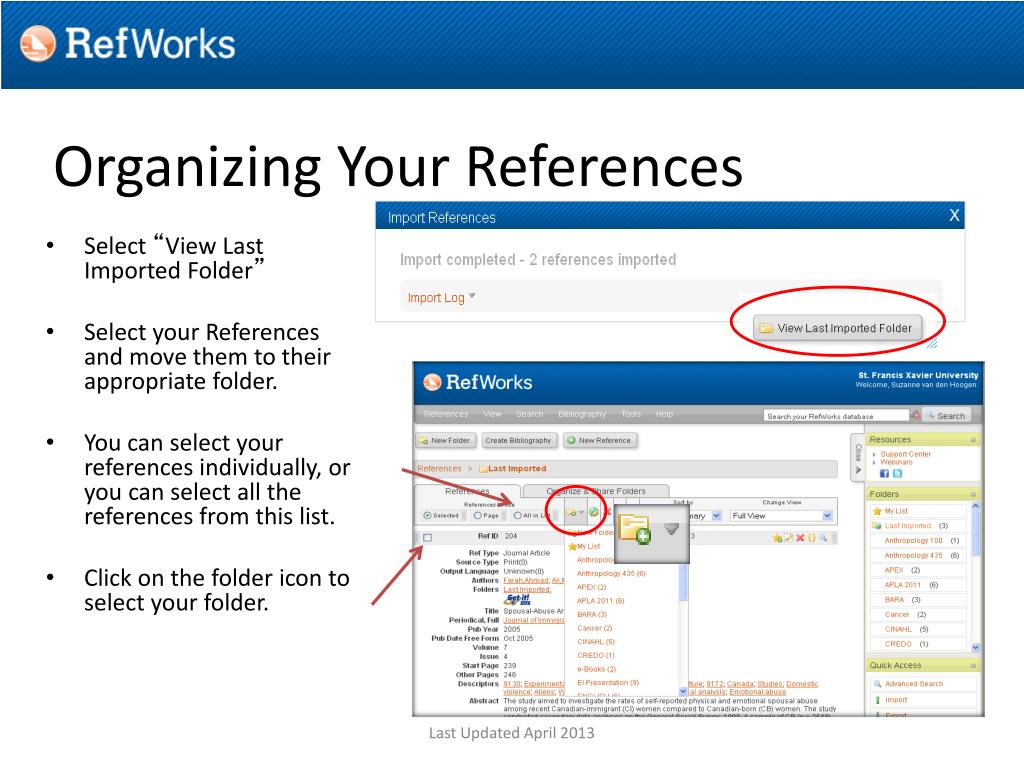Click RefWorks logo in inner screenshot header
The image size is (1024, 768).
pos(477,383)
